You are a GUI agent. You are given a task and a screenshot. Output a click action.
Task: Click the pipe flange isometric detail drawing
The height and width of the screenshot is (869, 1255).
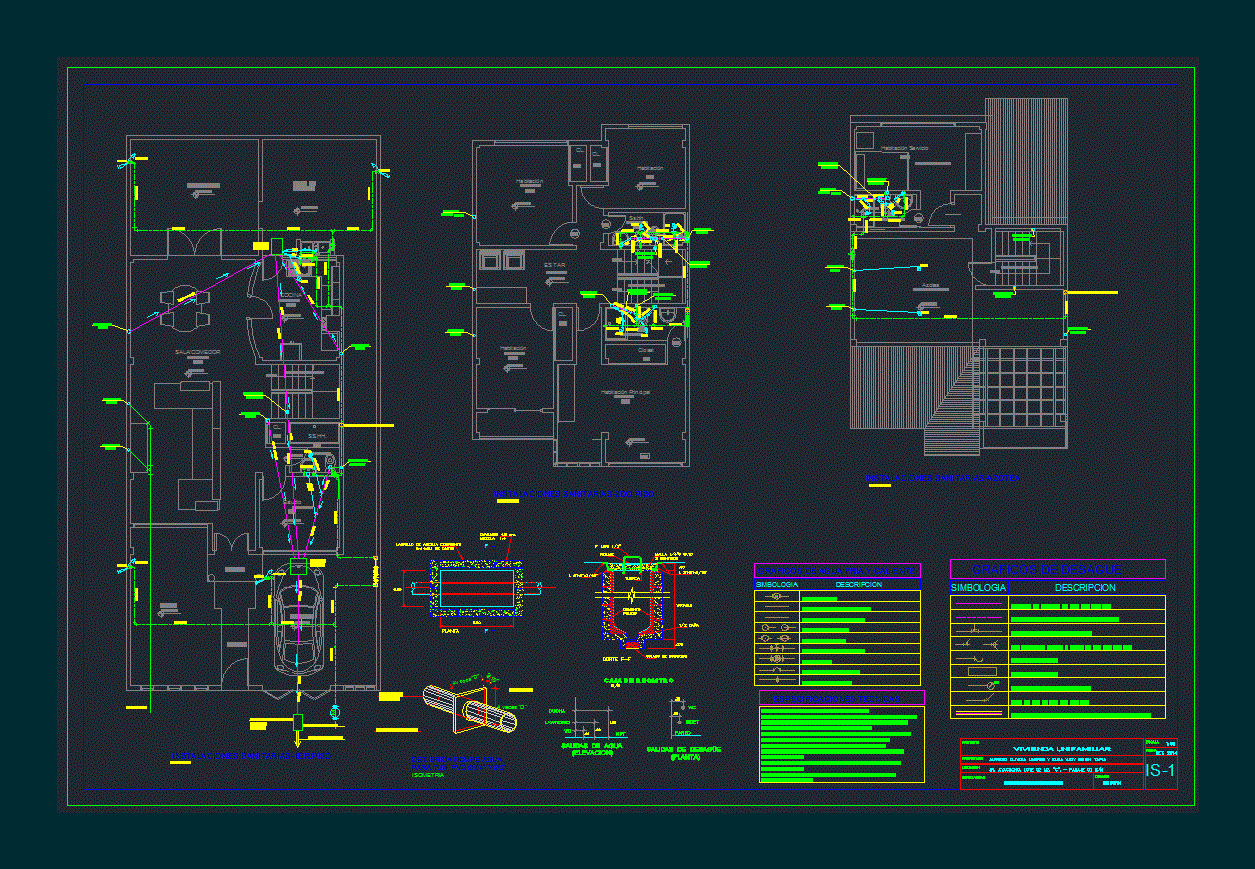tap(470, 708)
